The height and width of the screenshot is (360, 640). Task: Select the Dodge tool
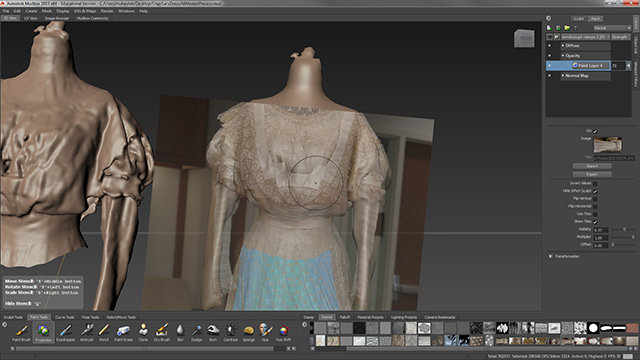pyautogui.click(x=196, y=333)
